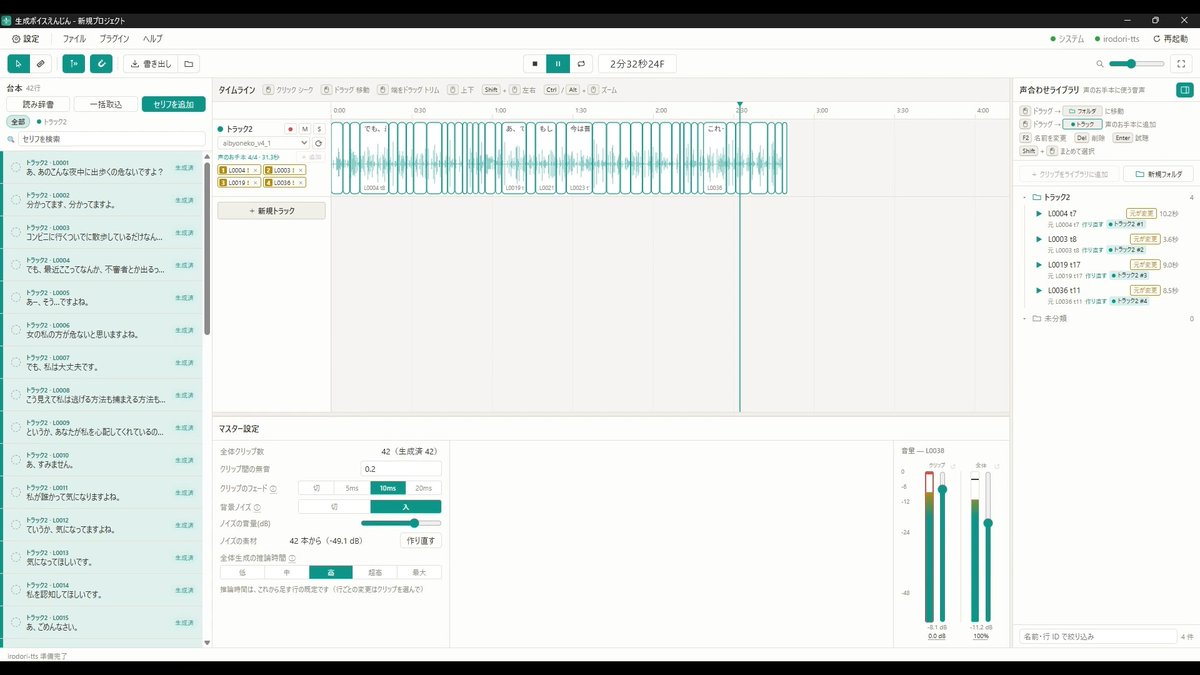Click 作り直す noise rebuild button
The width and height of the screenshot is (1200, 675).
[x=421, y=540]
